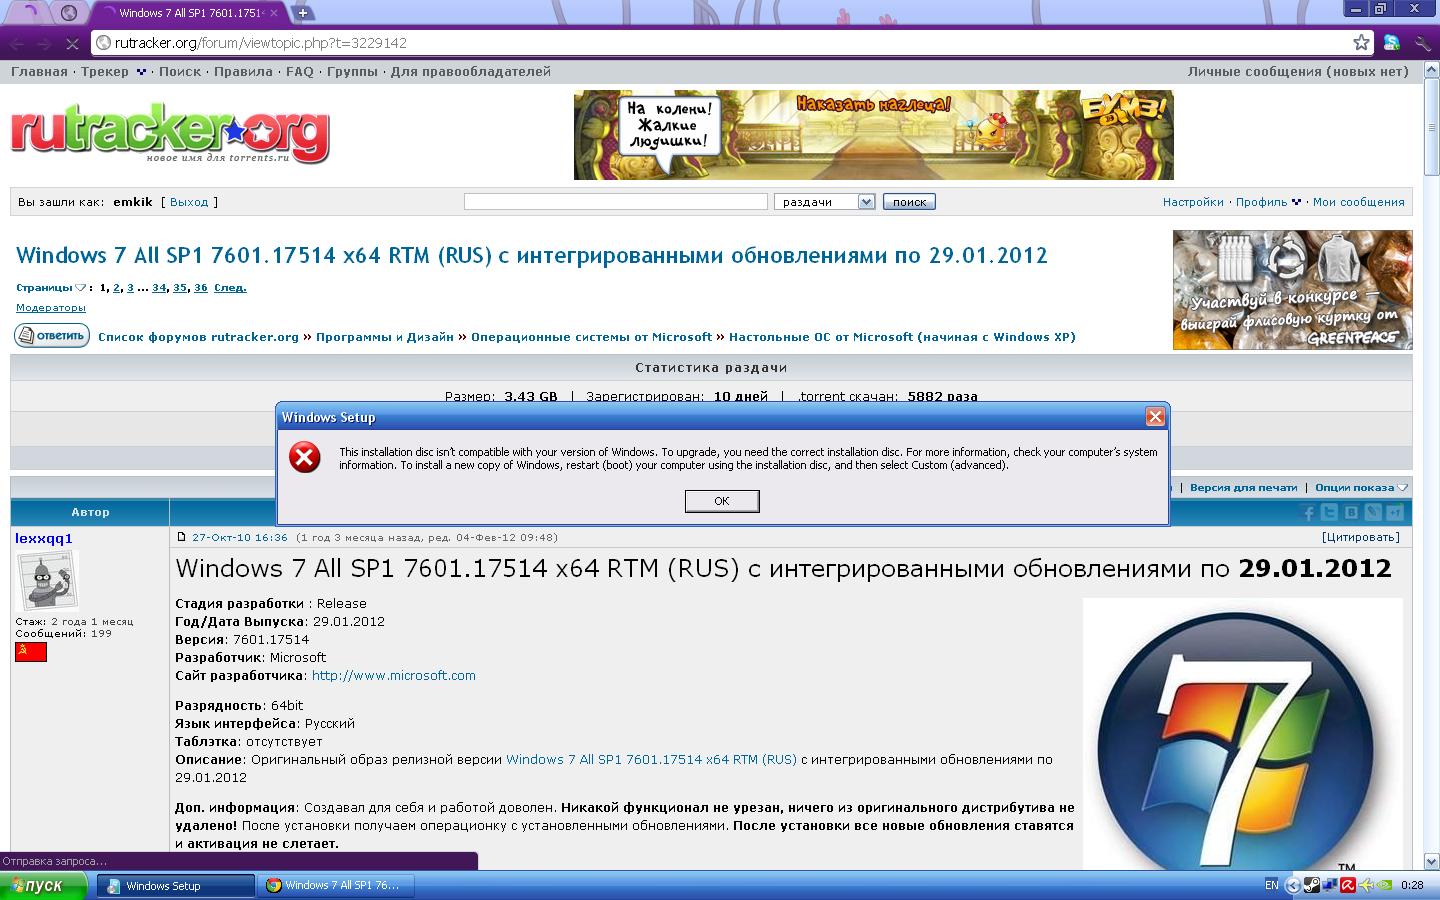The image size is (1440, 900).
Task: Stop page loading with the X button
Action: [x=73, y=43]
